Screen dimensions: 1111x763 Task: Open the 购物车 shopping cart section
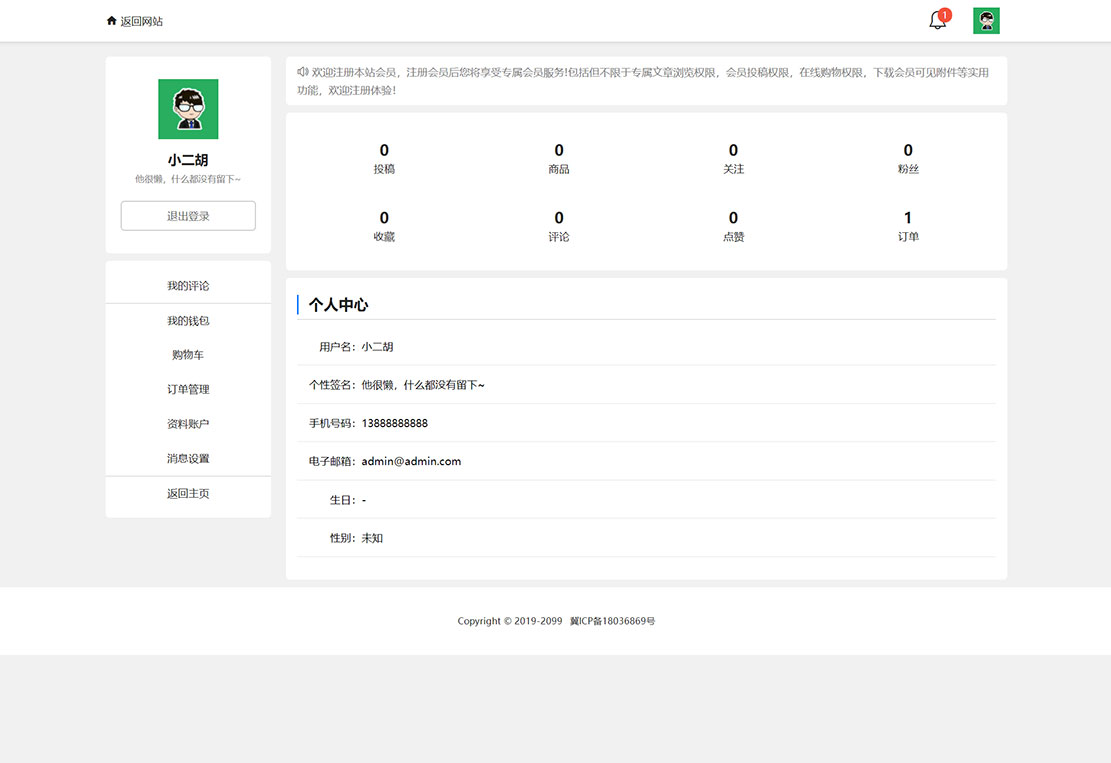pos(187,354)
